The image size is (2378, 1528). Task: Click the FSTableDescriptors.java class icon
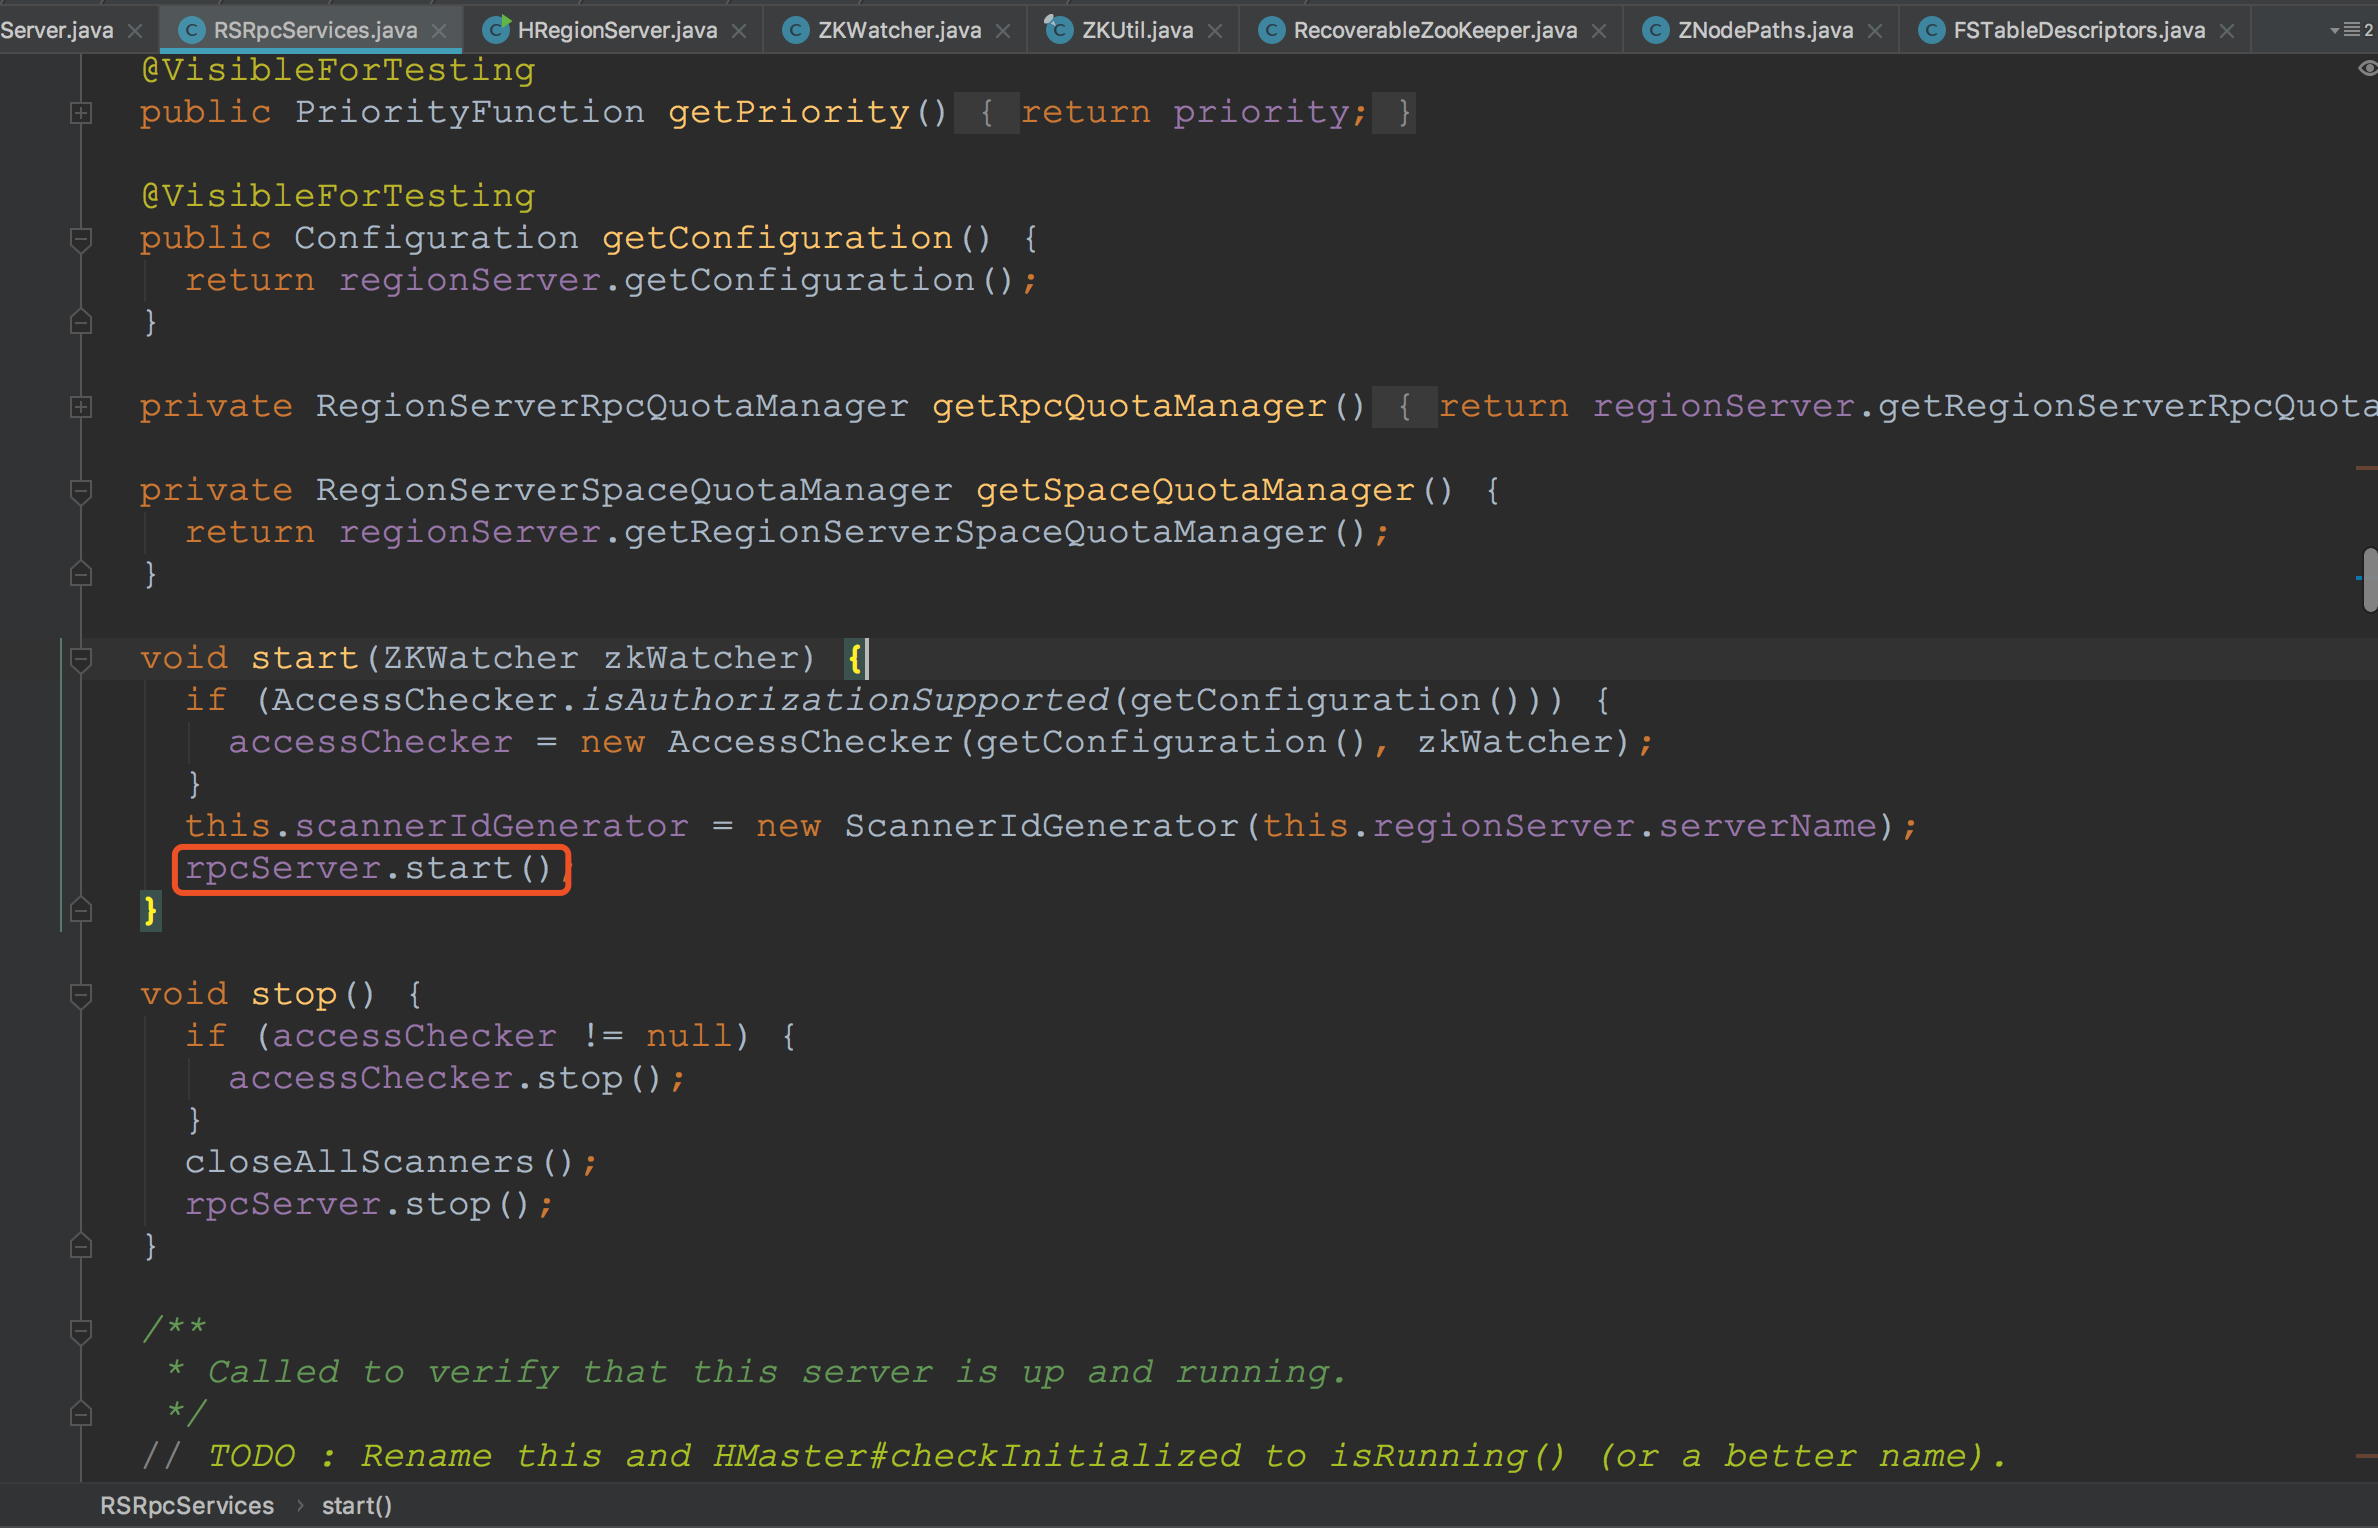[1931, 31]
